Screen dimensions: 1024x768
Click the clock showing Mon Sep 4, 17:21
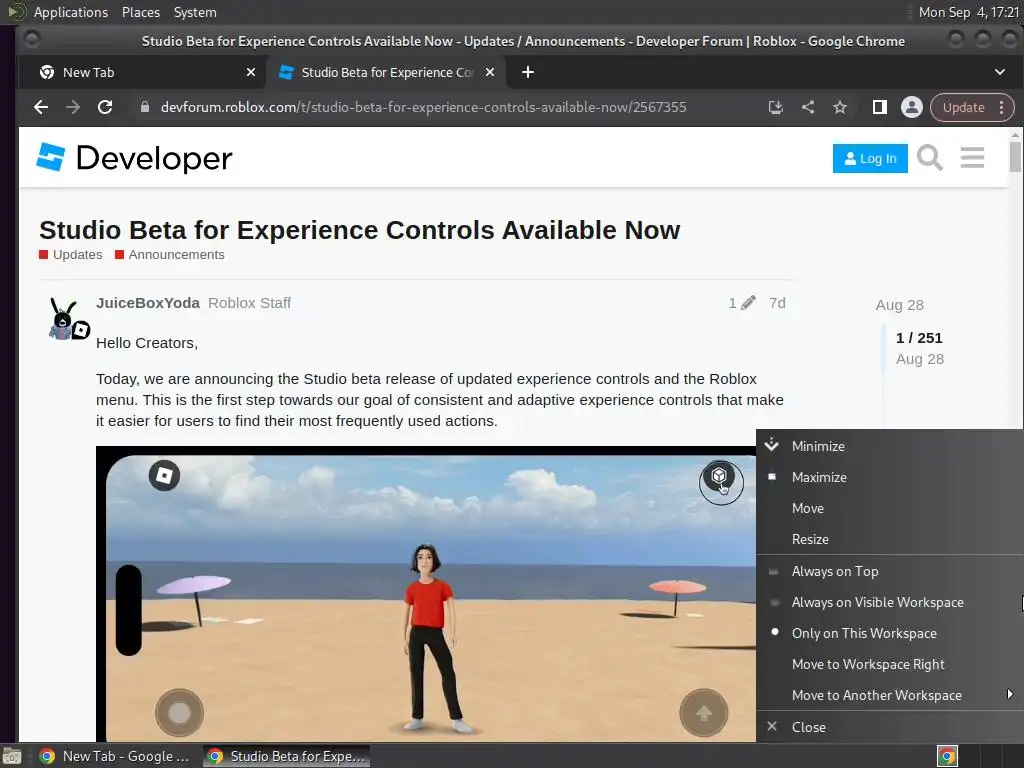click(x=968, y=12)
